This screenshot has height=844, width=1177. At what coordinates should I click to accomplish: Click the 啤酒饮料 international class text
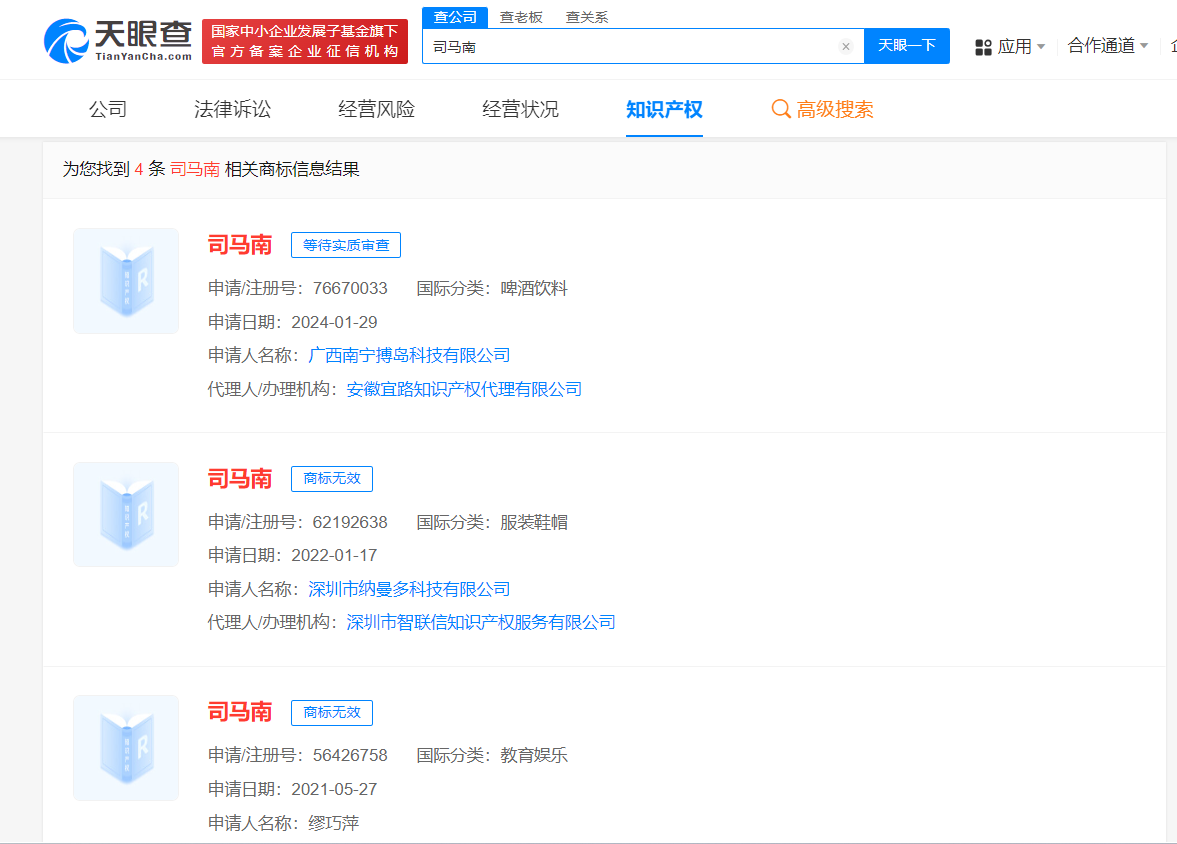tap(534, 288)
